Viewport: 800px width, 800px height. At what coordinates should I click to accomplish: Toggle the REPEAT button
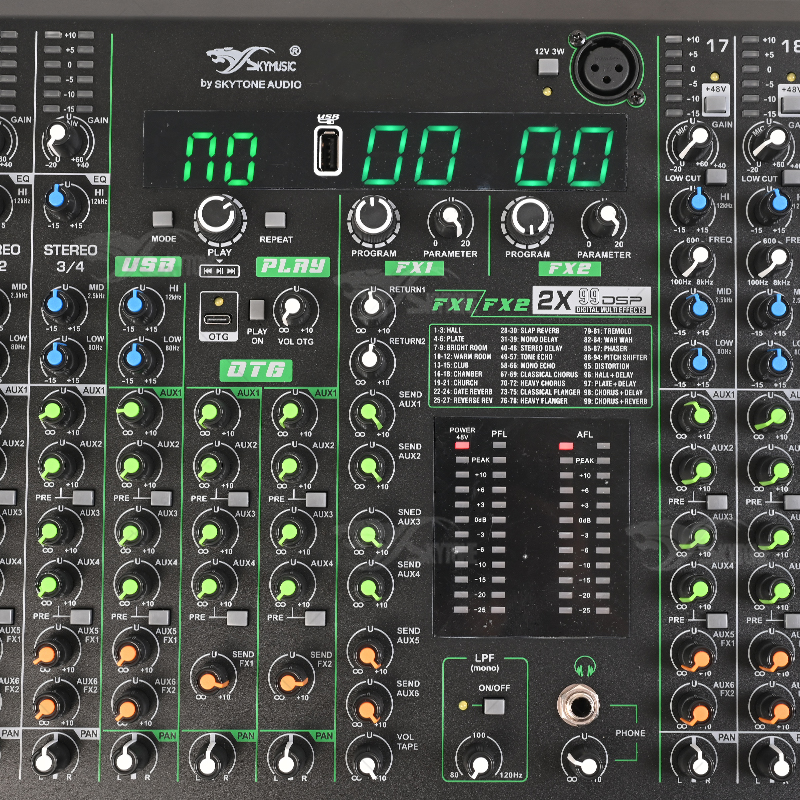coord(275,218)
